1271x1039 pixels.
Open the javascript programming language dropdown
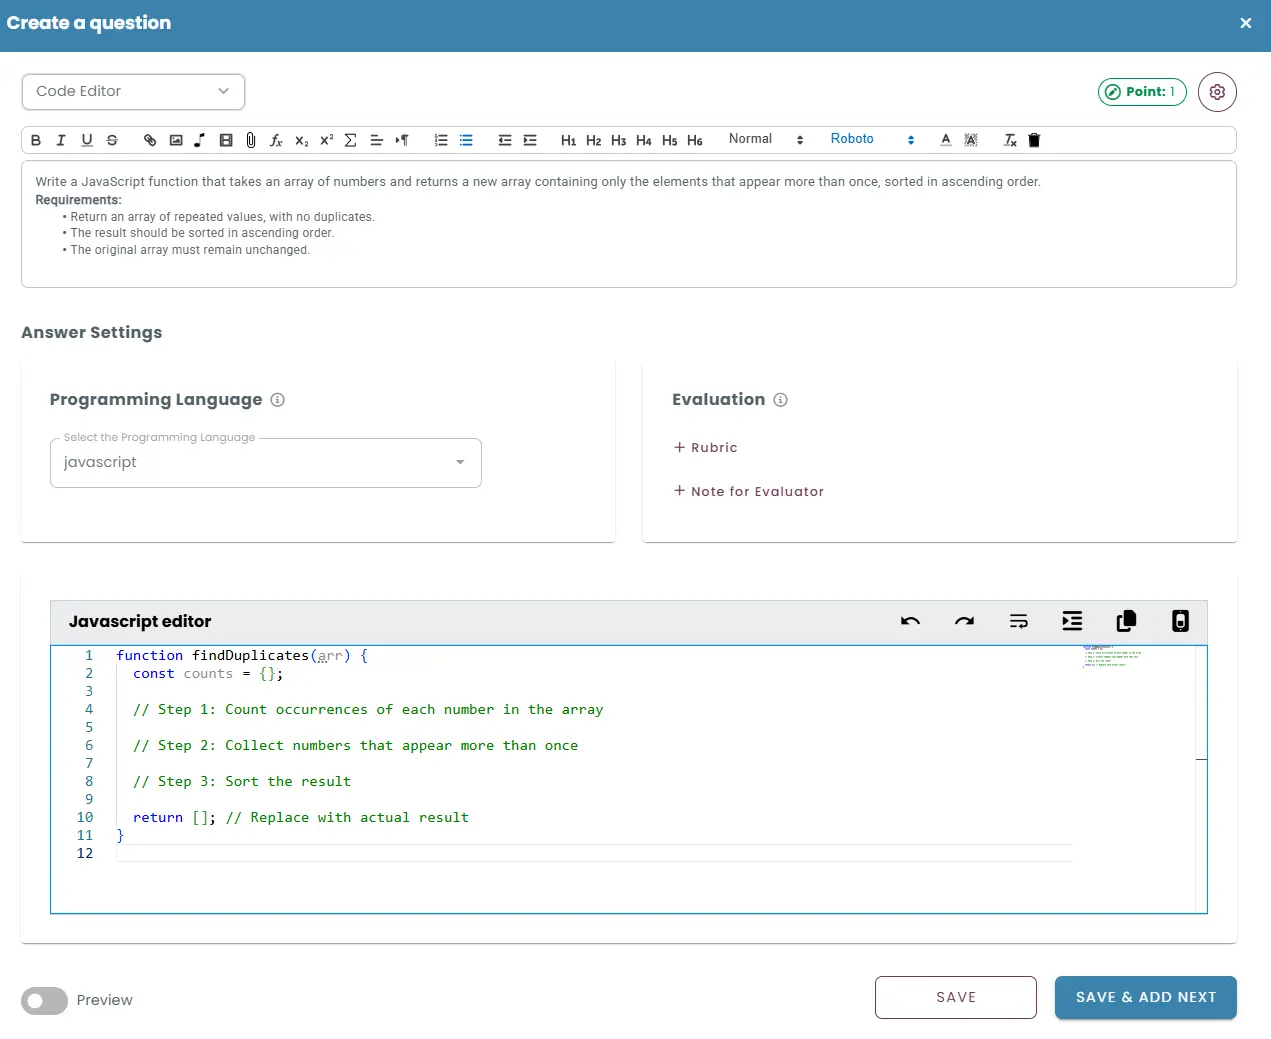click(266, 463)
